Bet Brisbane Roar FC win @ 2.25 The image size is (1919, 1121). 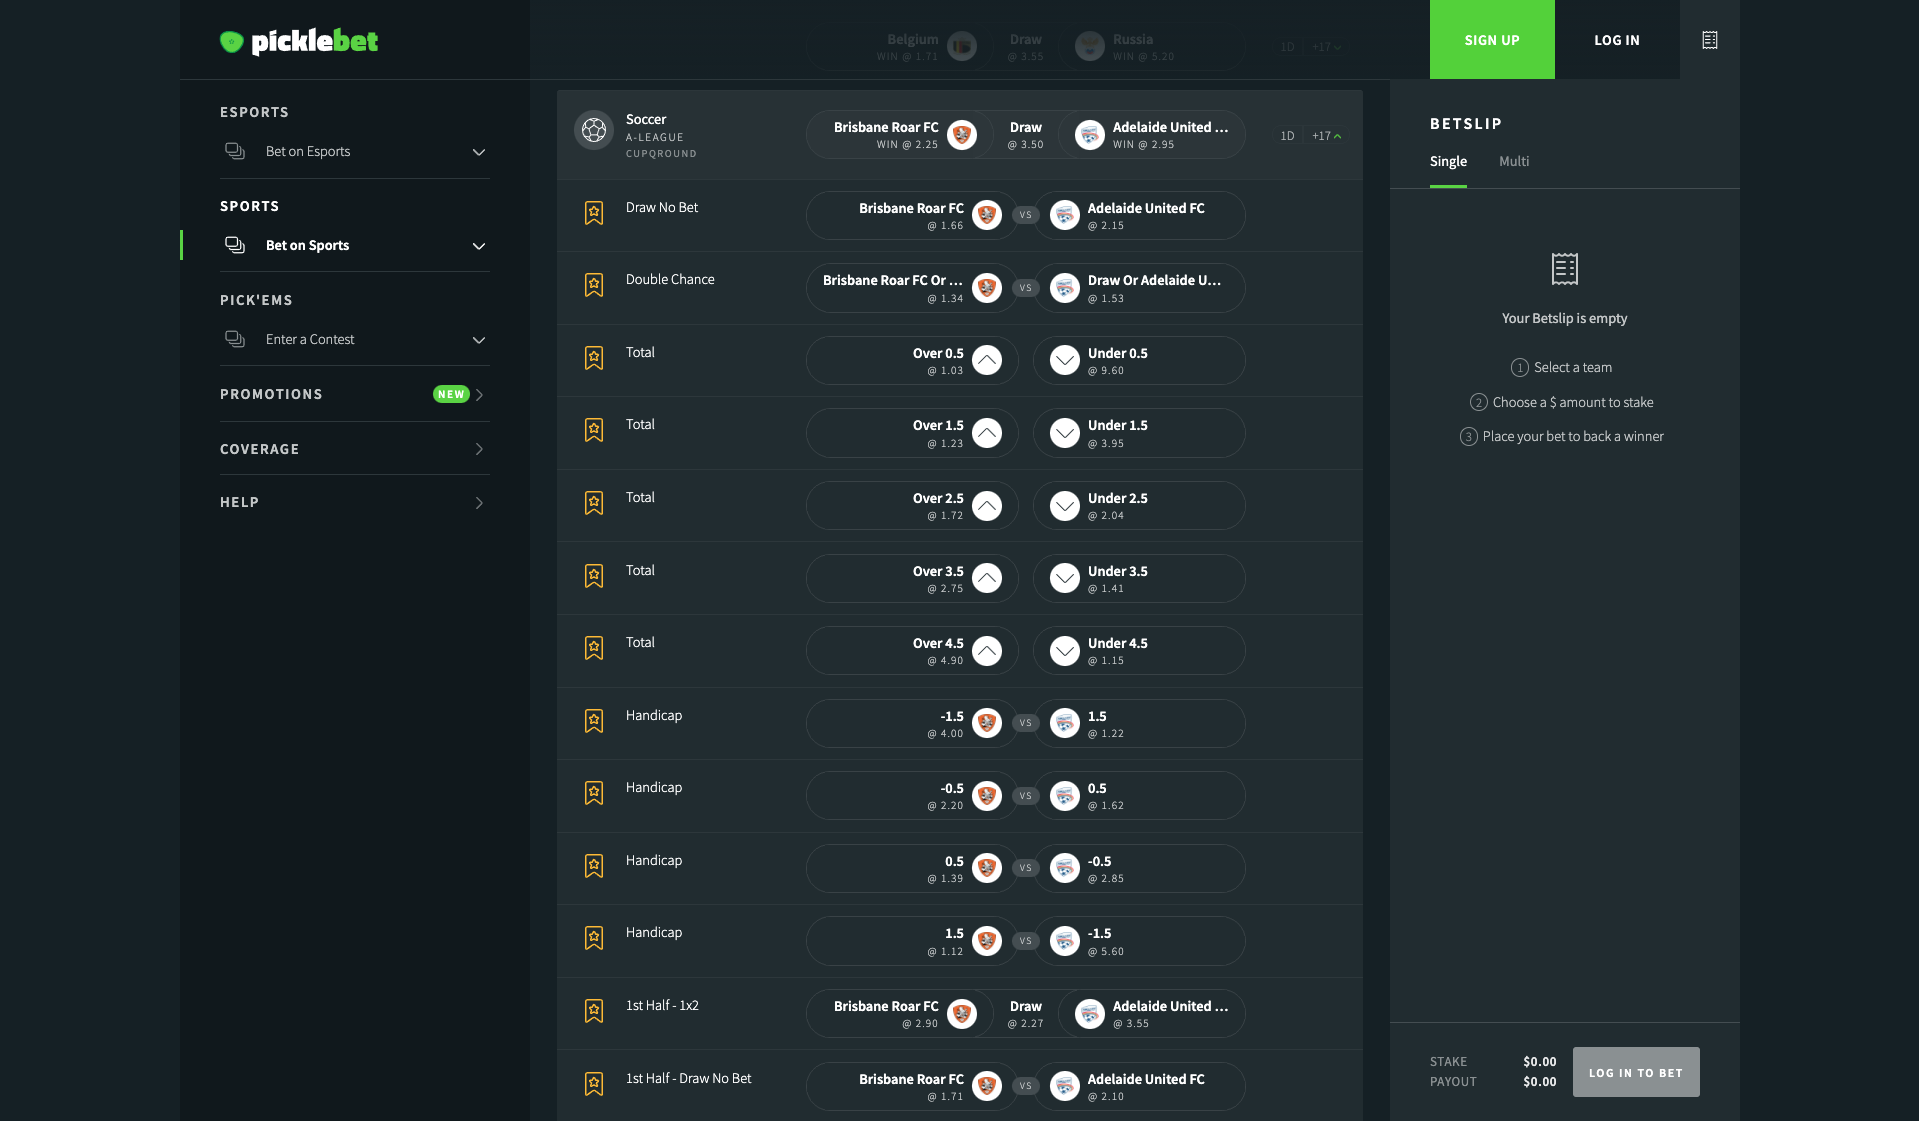tap(899, 135)
